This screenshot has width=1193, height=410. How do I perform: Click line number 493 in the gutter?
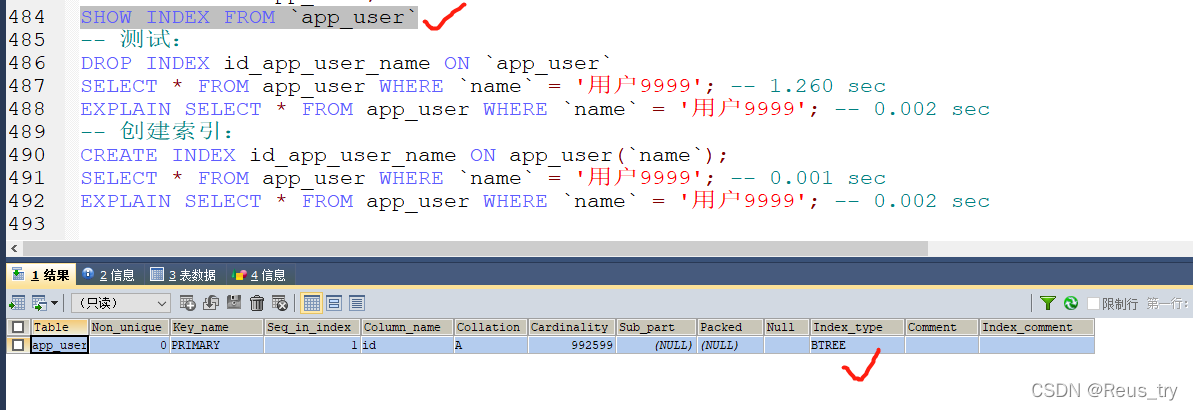(x=27, y=224)
